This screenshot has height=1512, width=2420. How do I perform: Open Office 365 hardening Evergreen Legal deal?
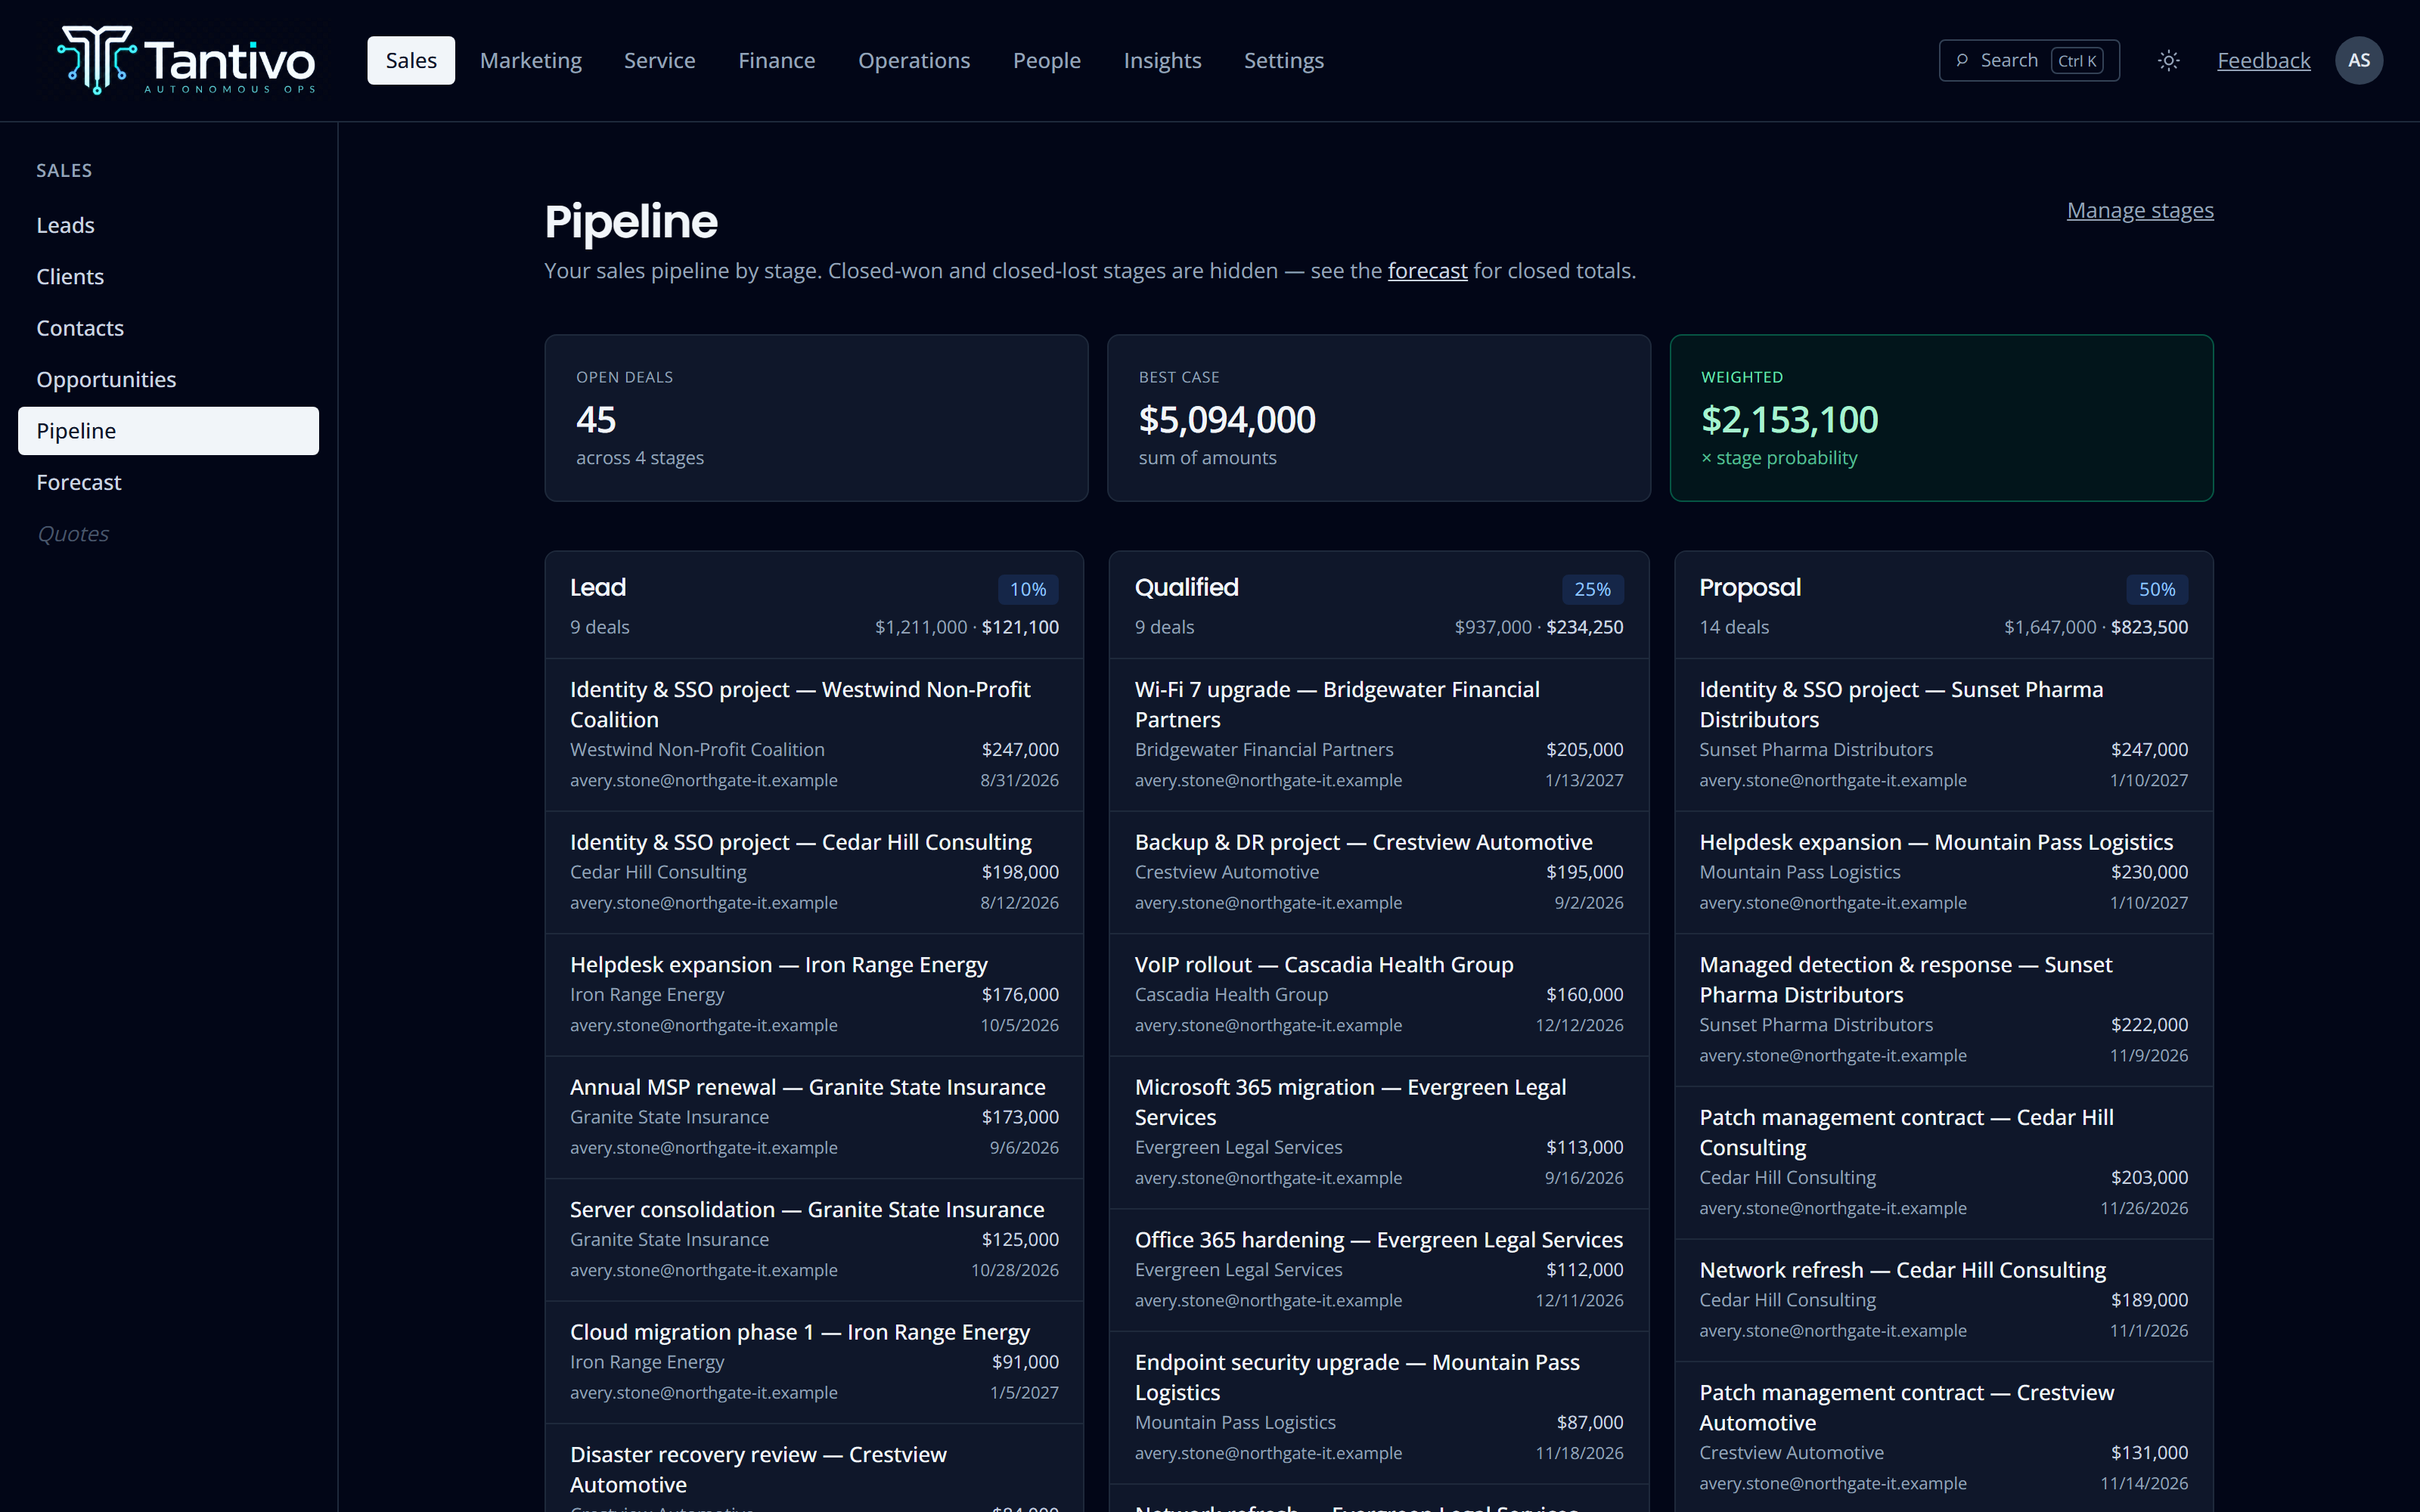[x=1379, y=1270]
